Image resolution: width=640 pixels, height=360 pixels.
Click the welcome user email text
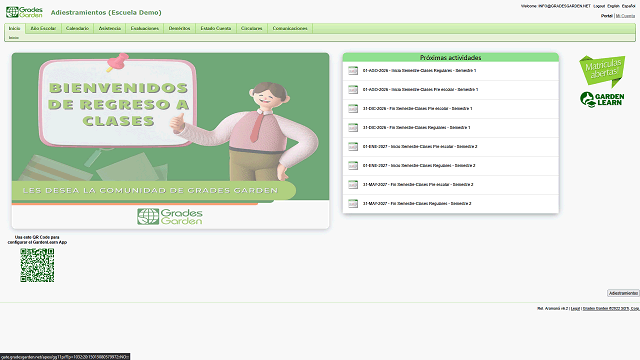[564, 6]
